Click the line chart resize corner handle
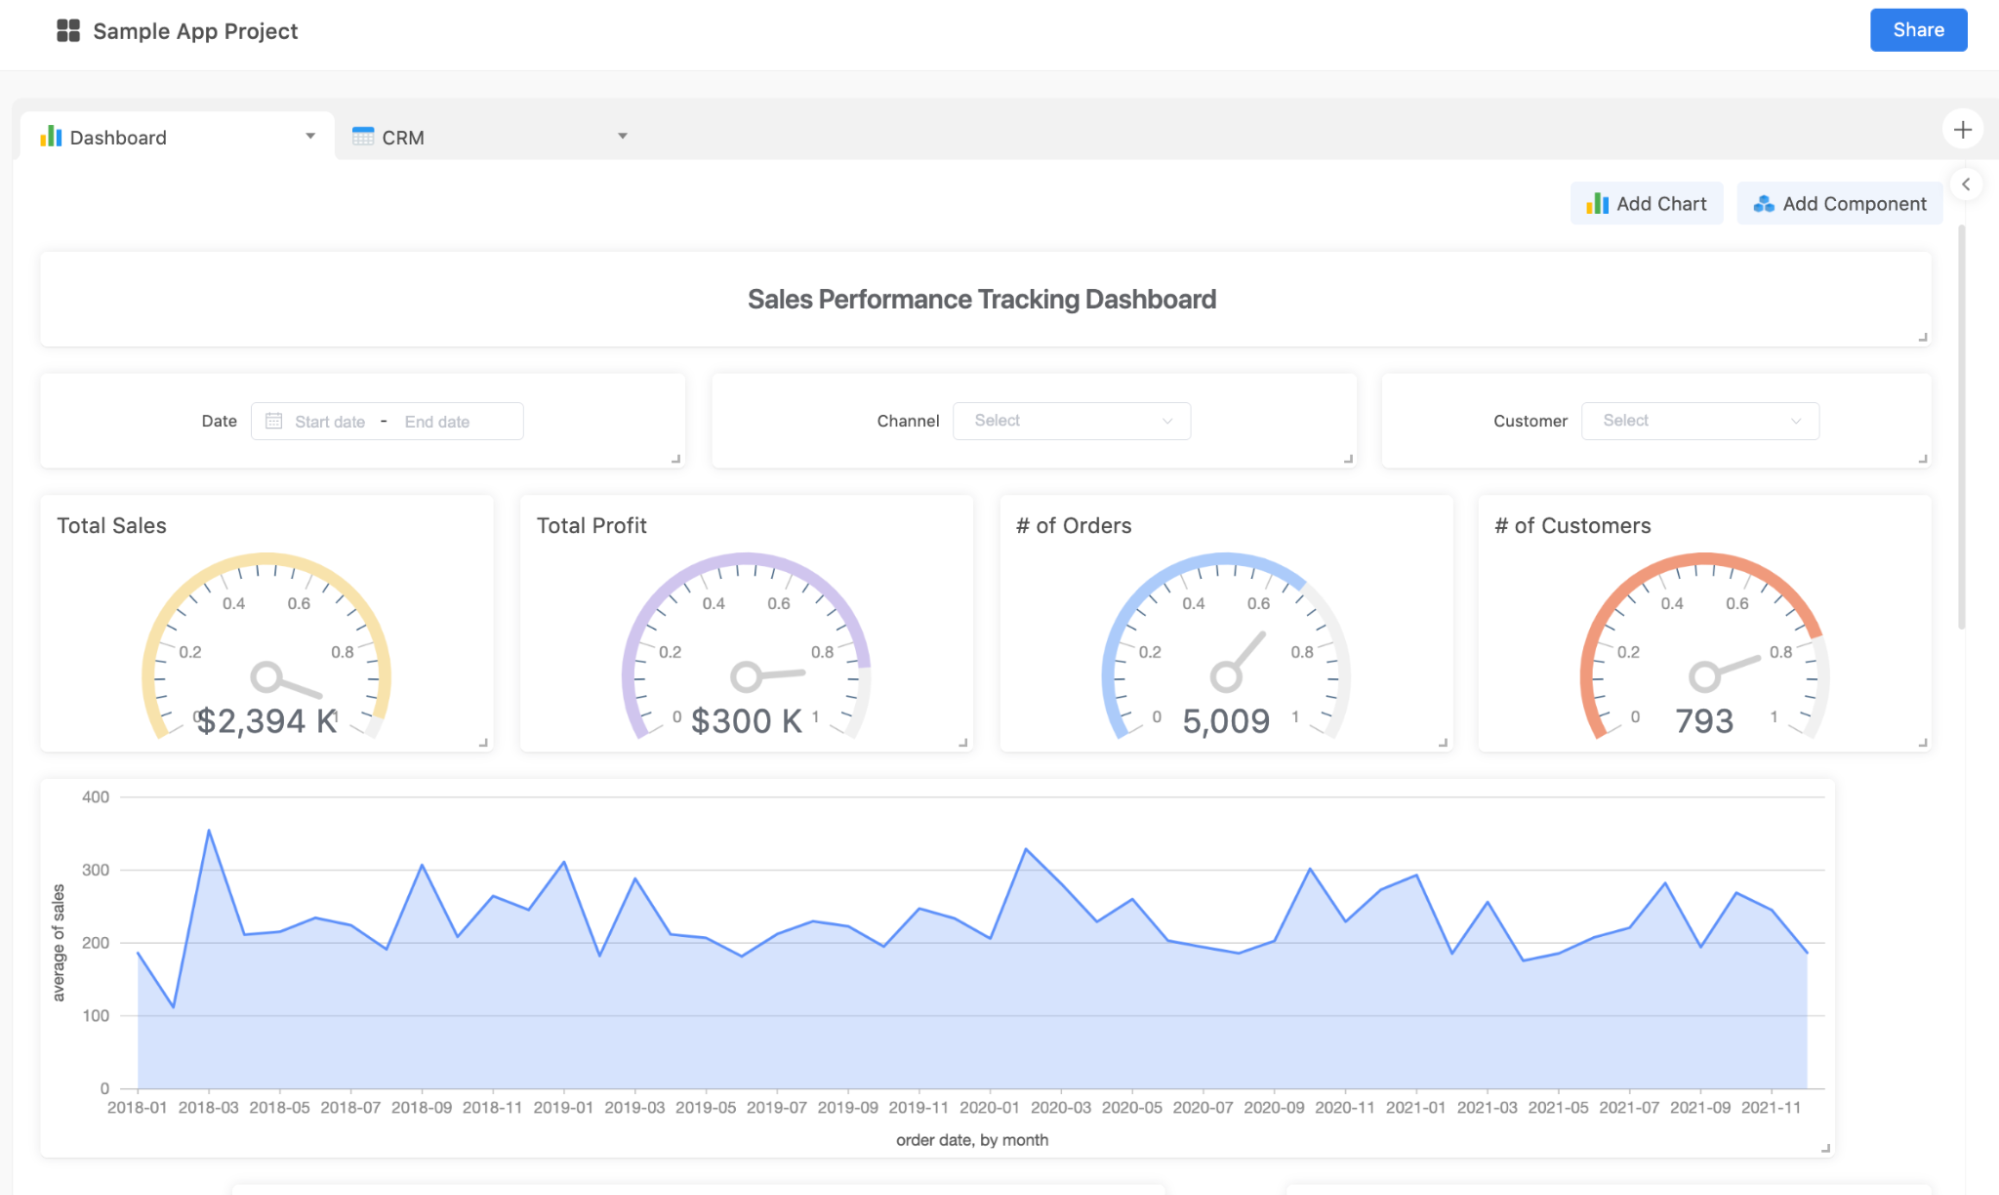Screen dimensions: 1999x1195 (x=1825, y=1148)
